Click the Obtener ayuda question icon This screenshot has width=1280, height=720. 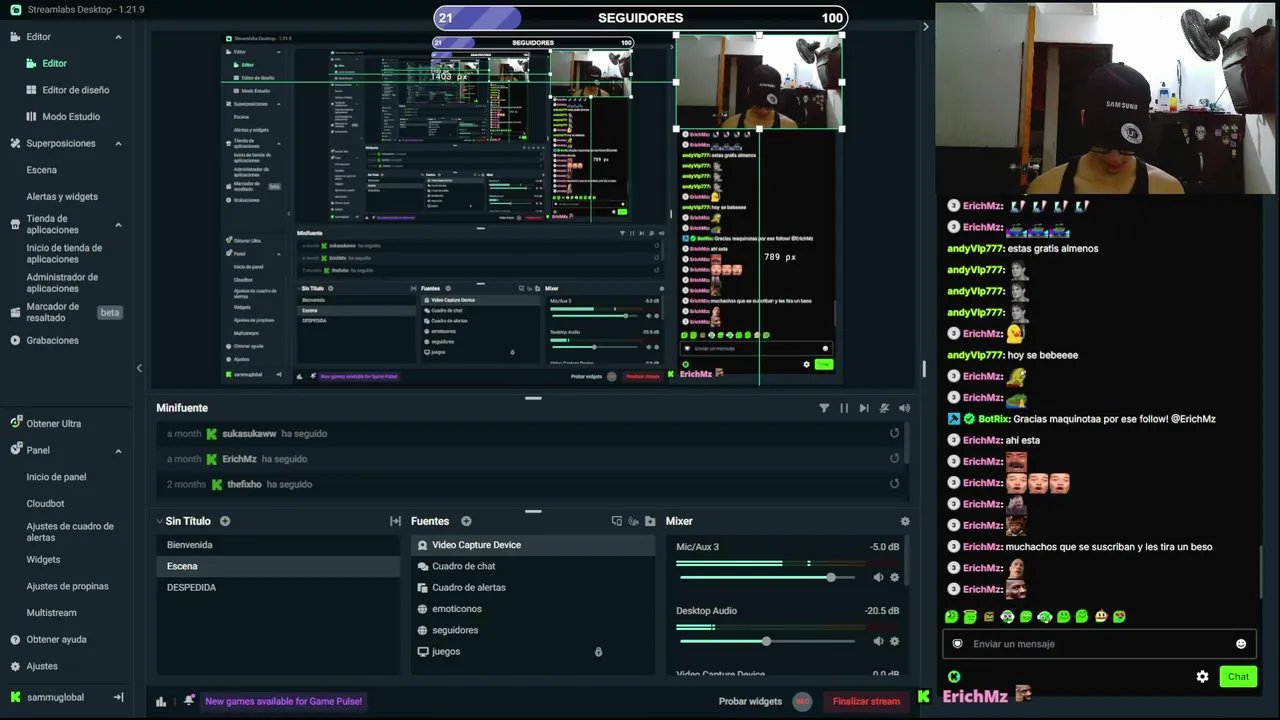(x=15, y=639)
